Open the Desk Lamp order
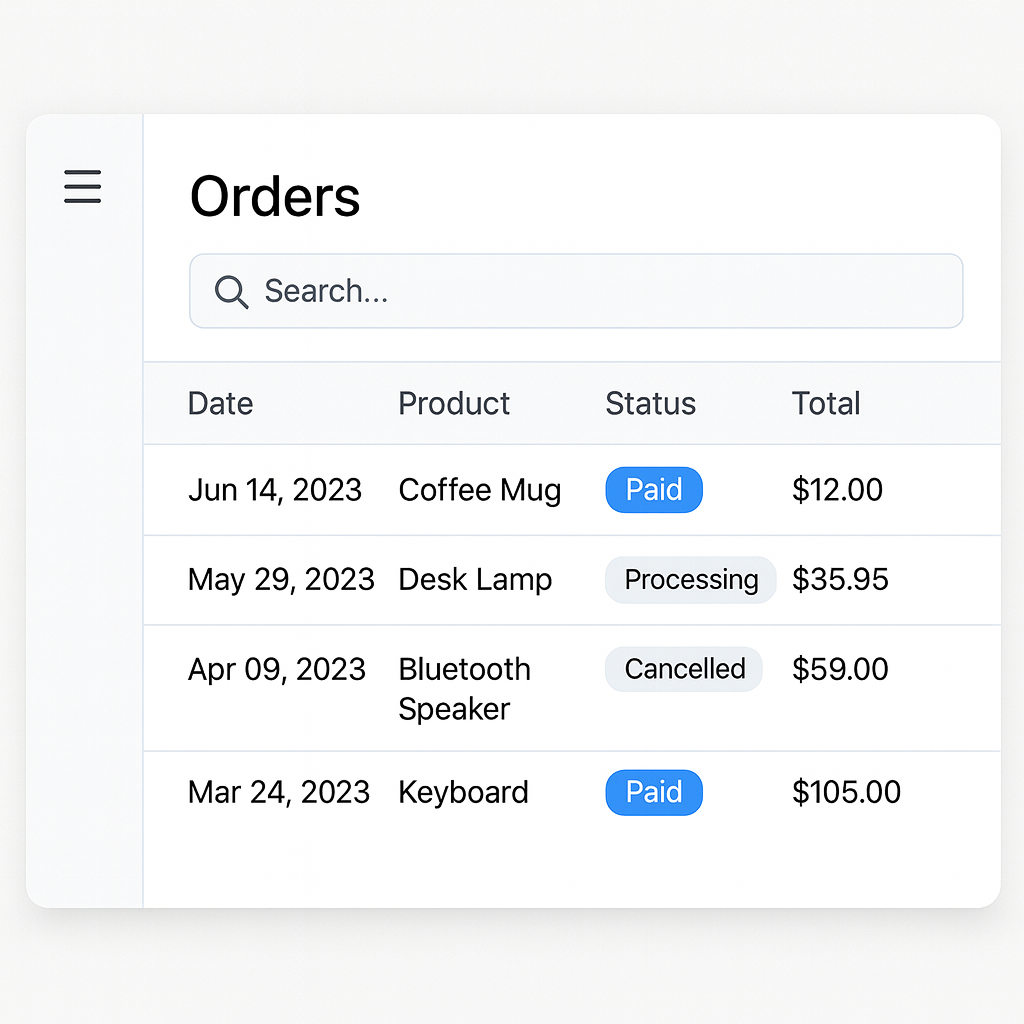The width and height of the screenshot is (1024, 1024). [475, 580]
